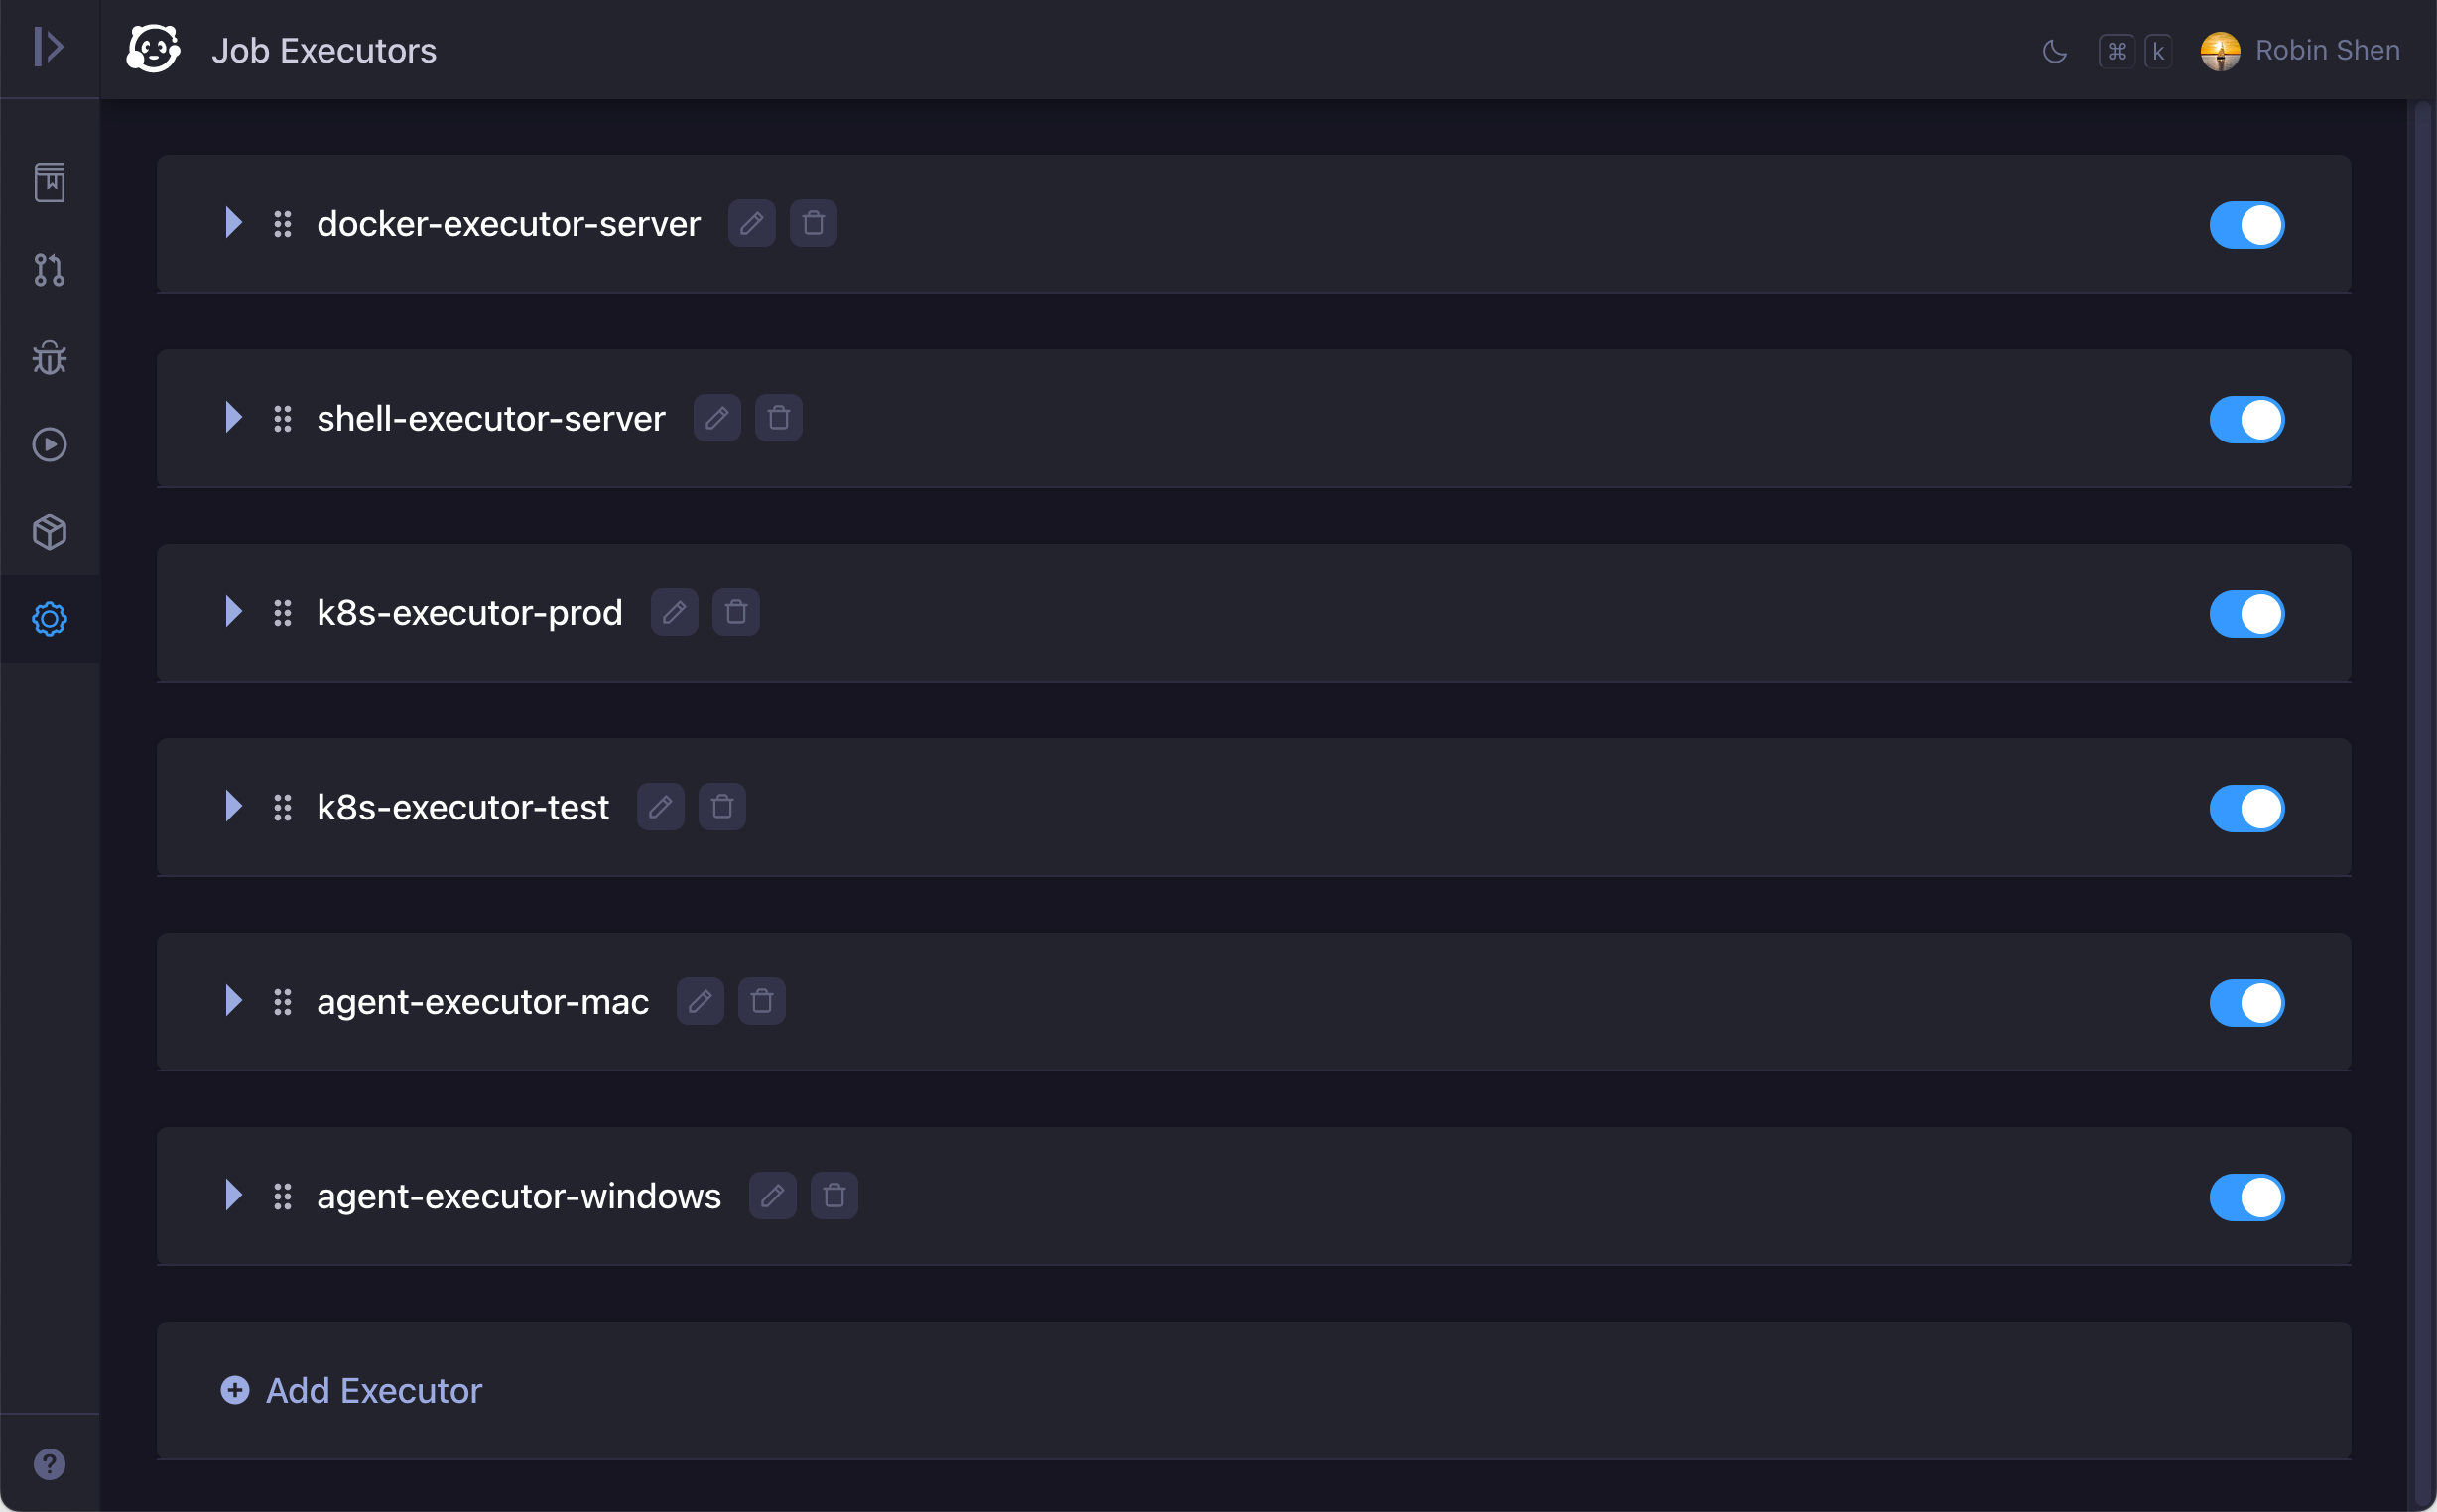The height and width of the screenshot is (1512, 2437).
Task: Delete the k8s-executor-test executor
Action: click(722, 807)
